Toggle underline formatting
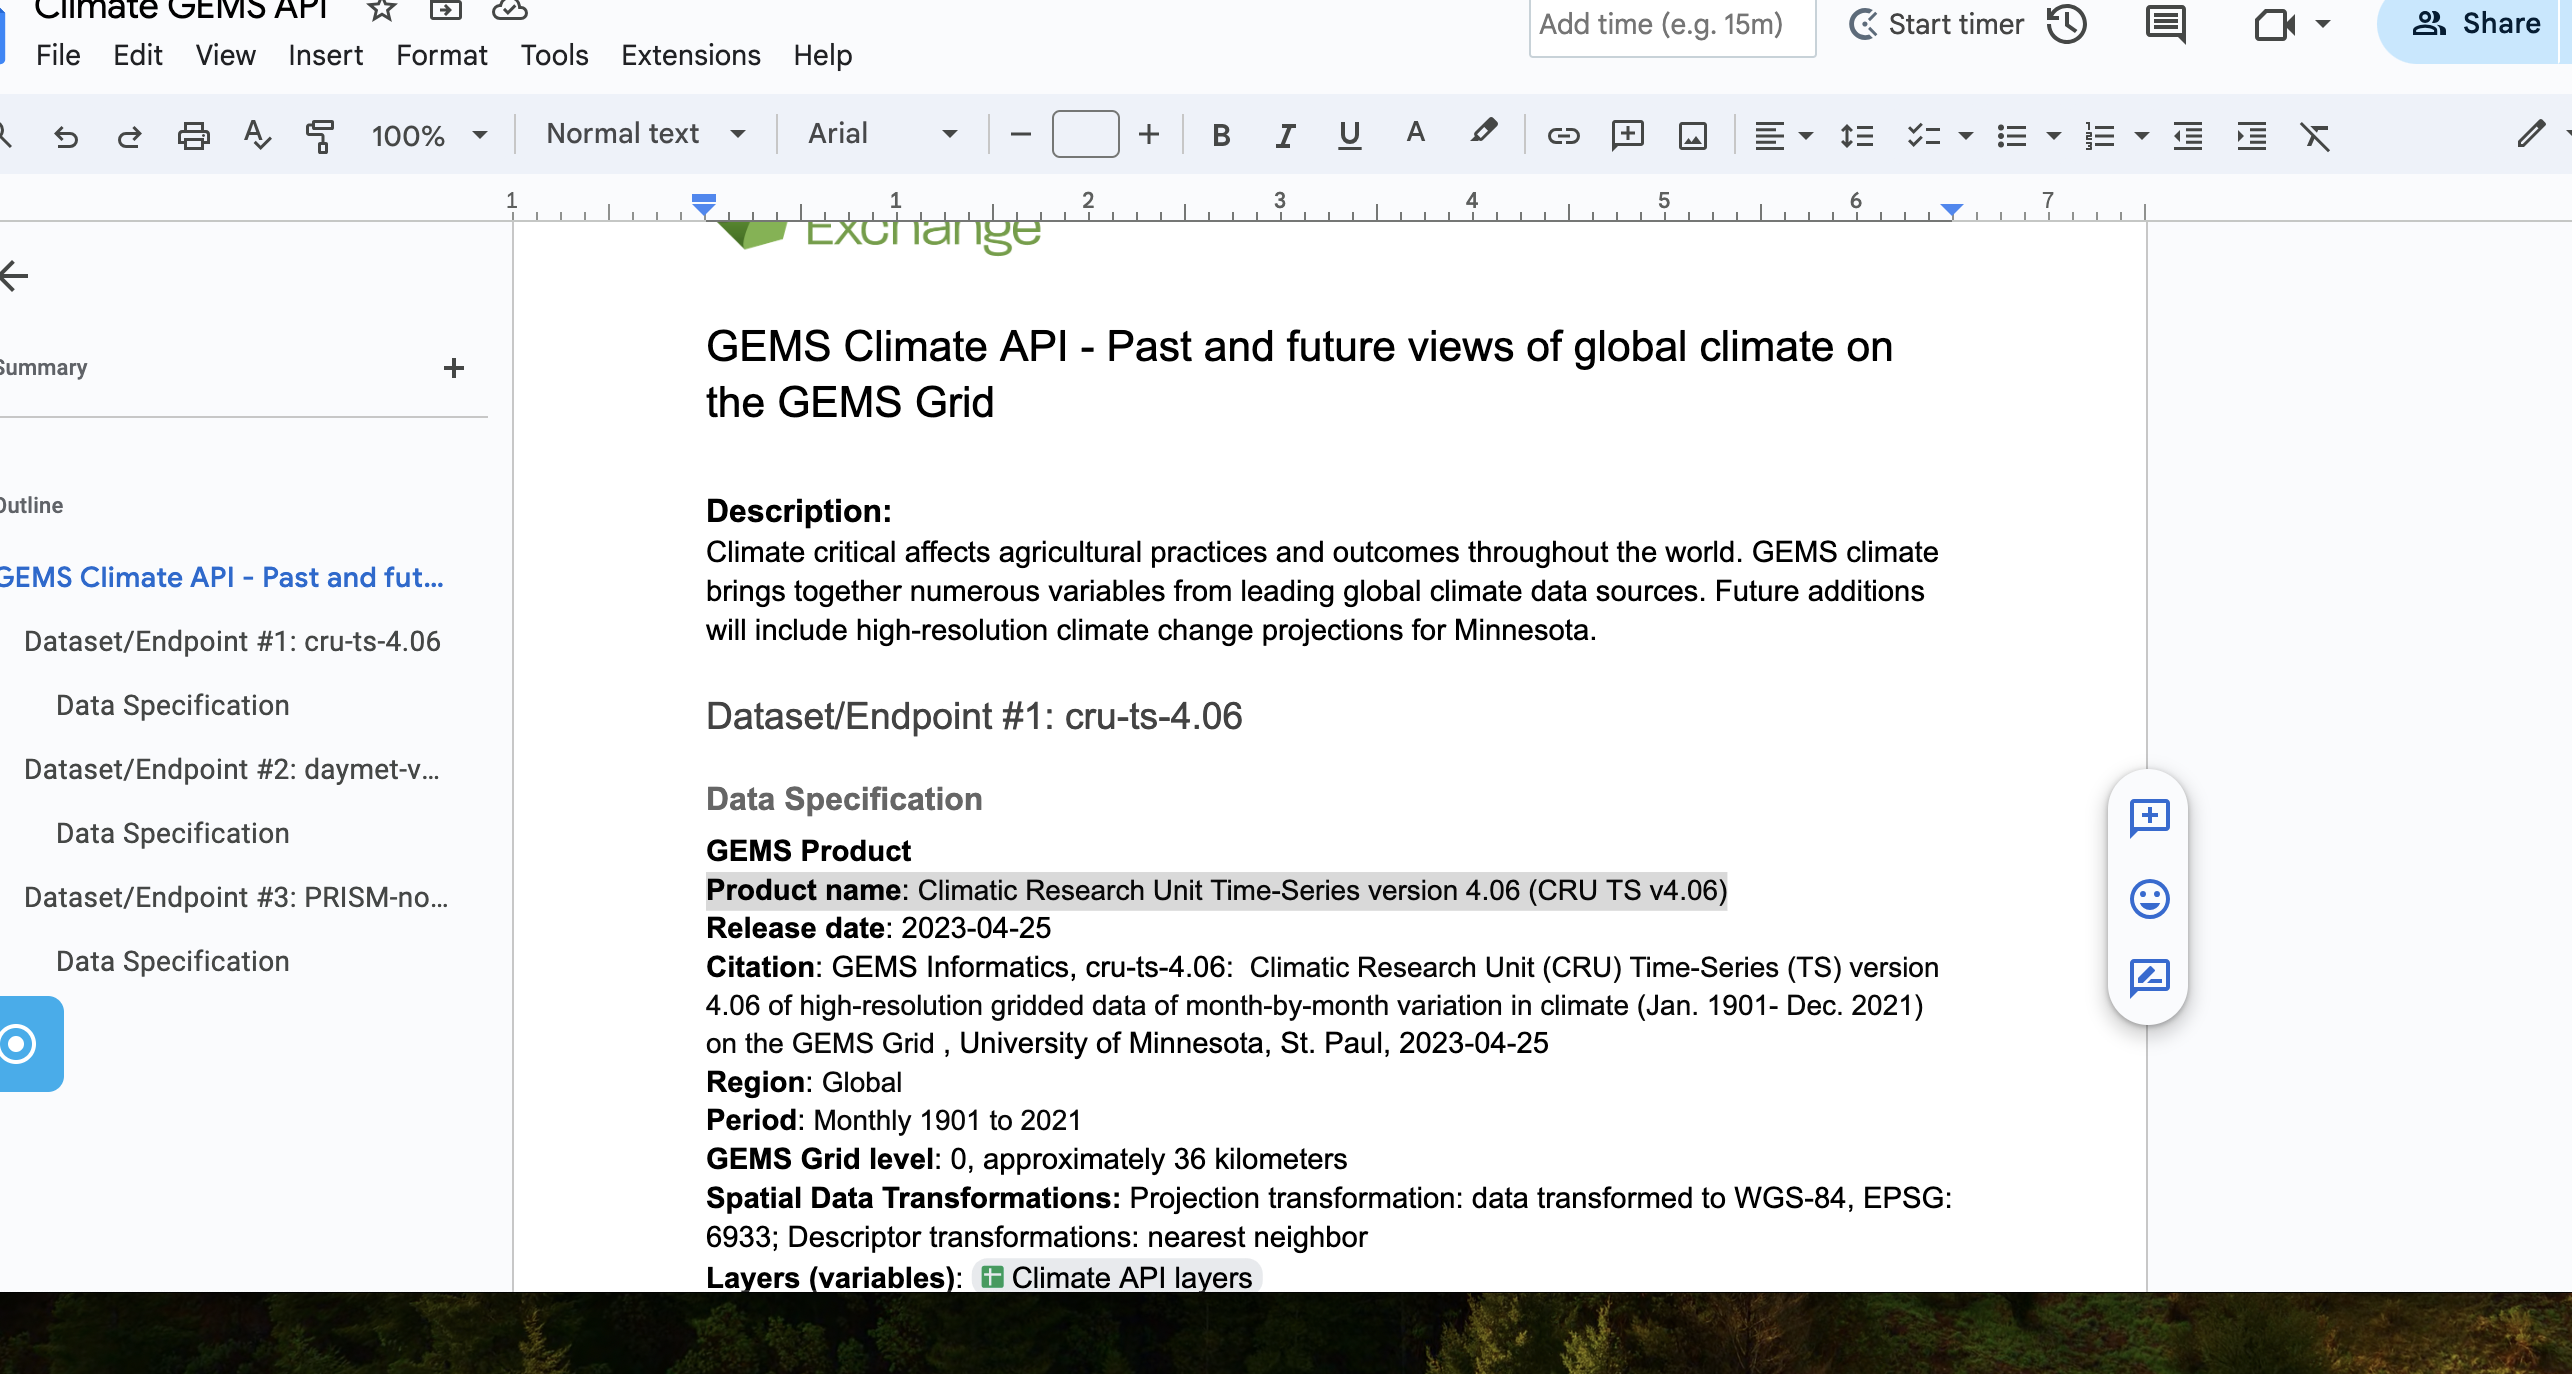2572x1374 pixels. click(x=1349, y=135)
